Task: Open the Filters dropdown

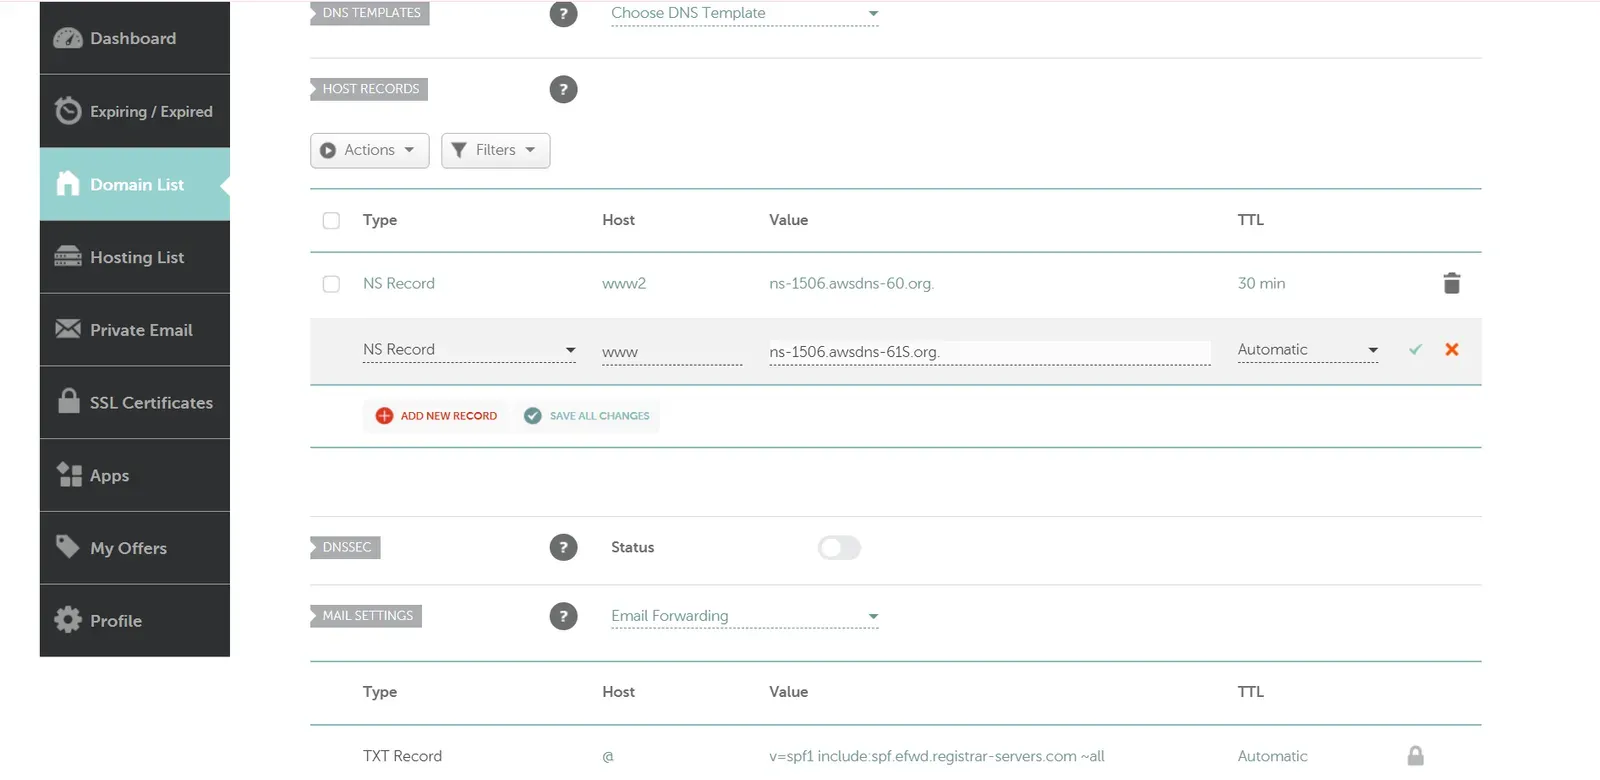Action: tap(496, 150)
